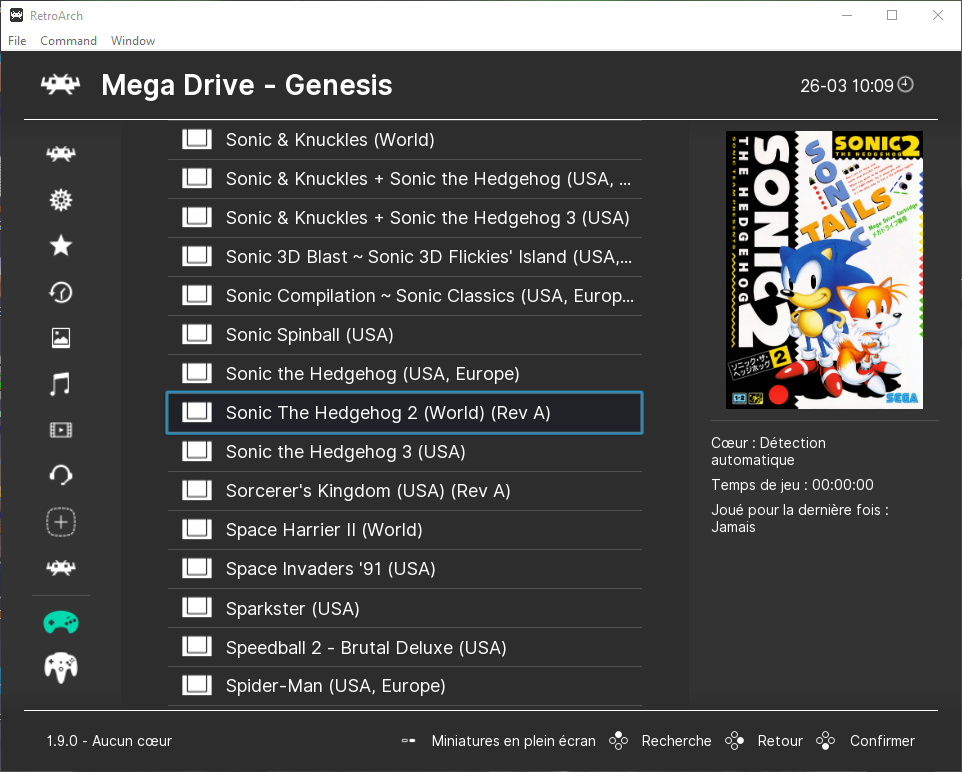Select Space Invaders '91 (USA)
The height and width of the screenshot is (772, 962).
pyautogui.click(x=404, y=569)
